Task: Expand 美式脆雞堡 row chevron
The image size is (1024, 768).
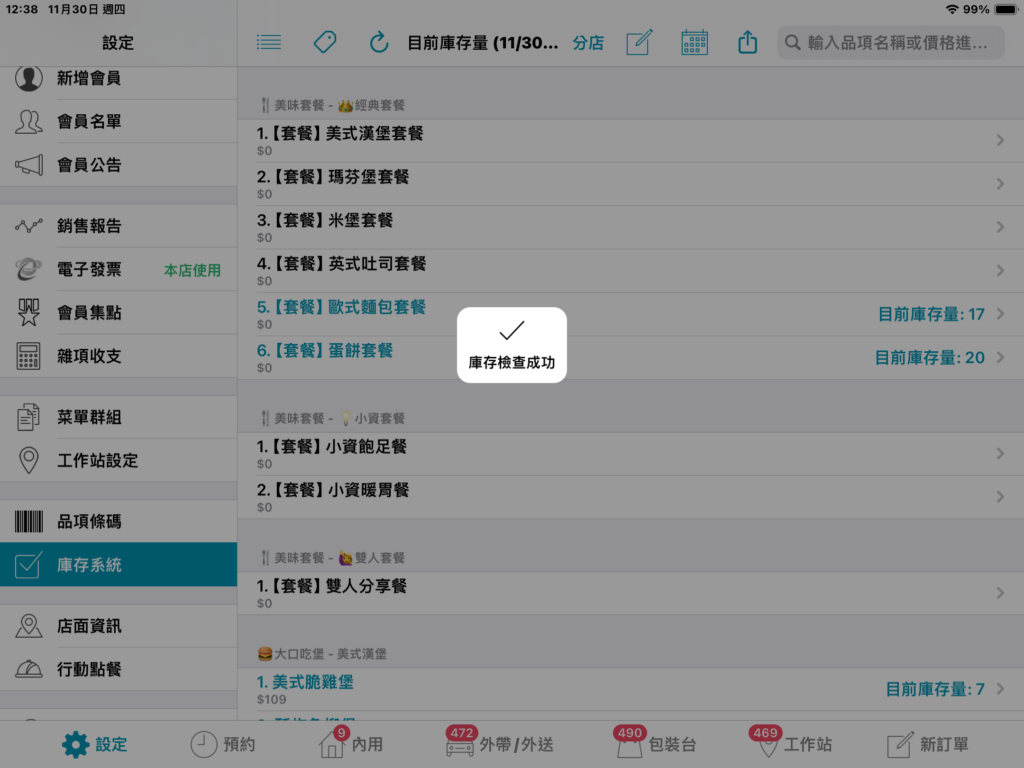Action: click(x=1000, y=689)
